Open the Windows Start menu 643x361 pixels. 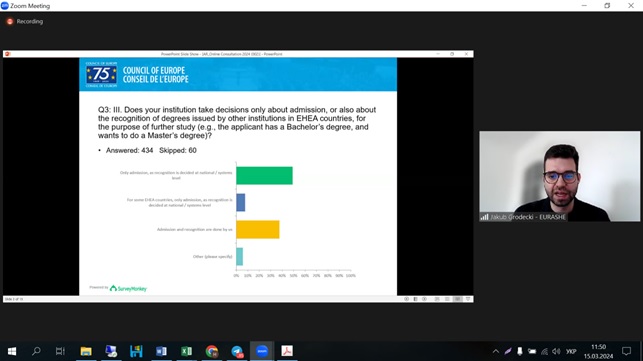coord(12,351)
